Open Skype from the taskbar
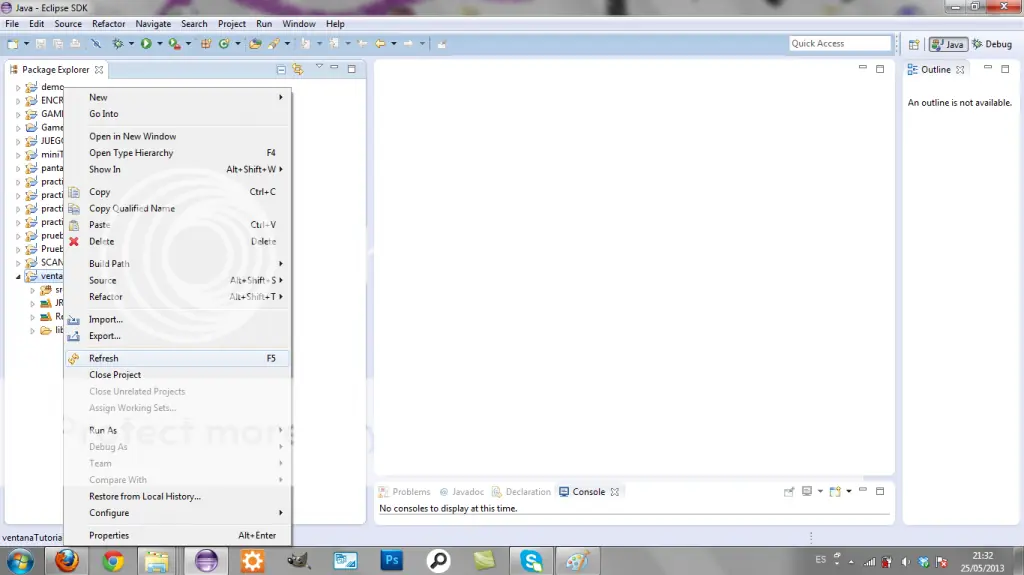Viewport: 1024px width, 575px height. (531, 561)
